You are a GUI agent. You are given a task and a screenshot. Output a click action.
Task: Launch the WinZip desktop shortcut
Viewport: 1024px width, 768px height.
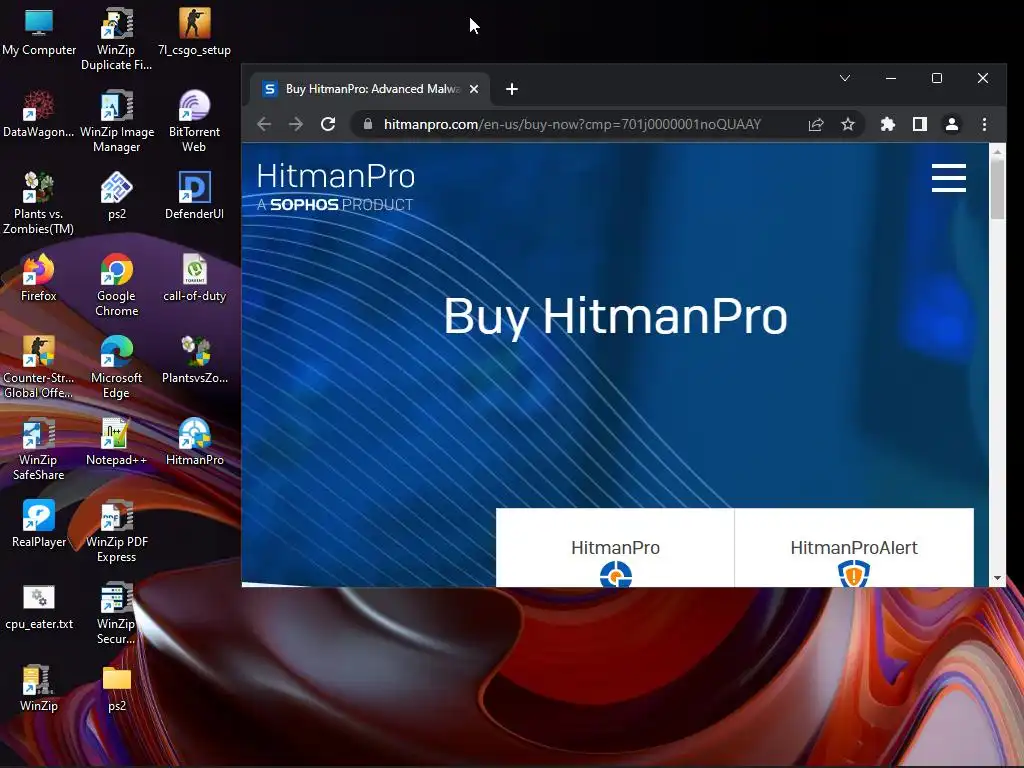tap(39, 688)
